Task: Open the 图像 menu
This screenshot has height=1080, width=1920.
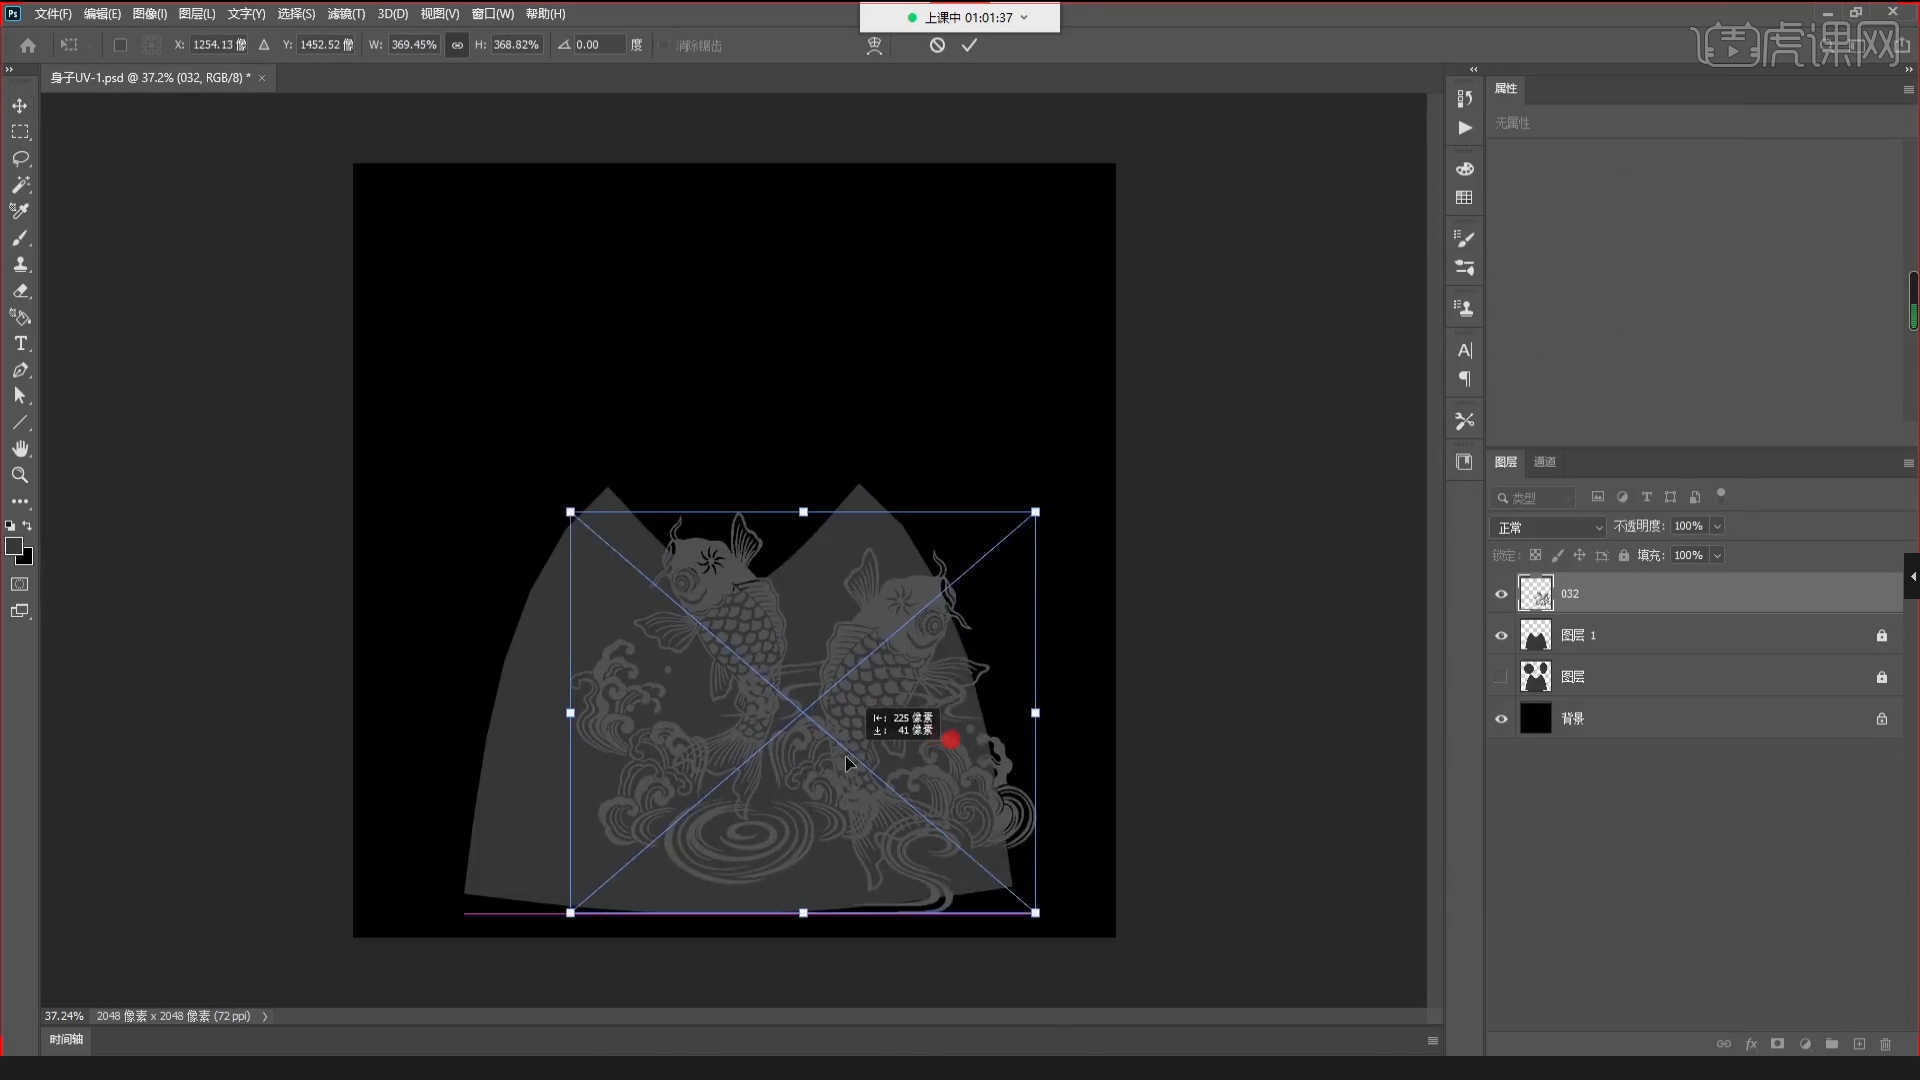Action: click(x=150, y=14)
